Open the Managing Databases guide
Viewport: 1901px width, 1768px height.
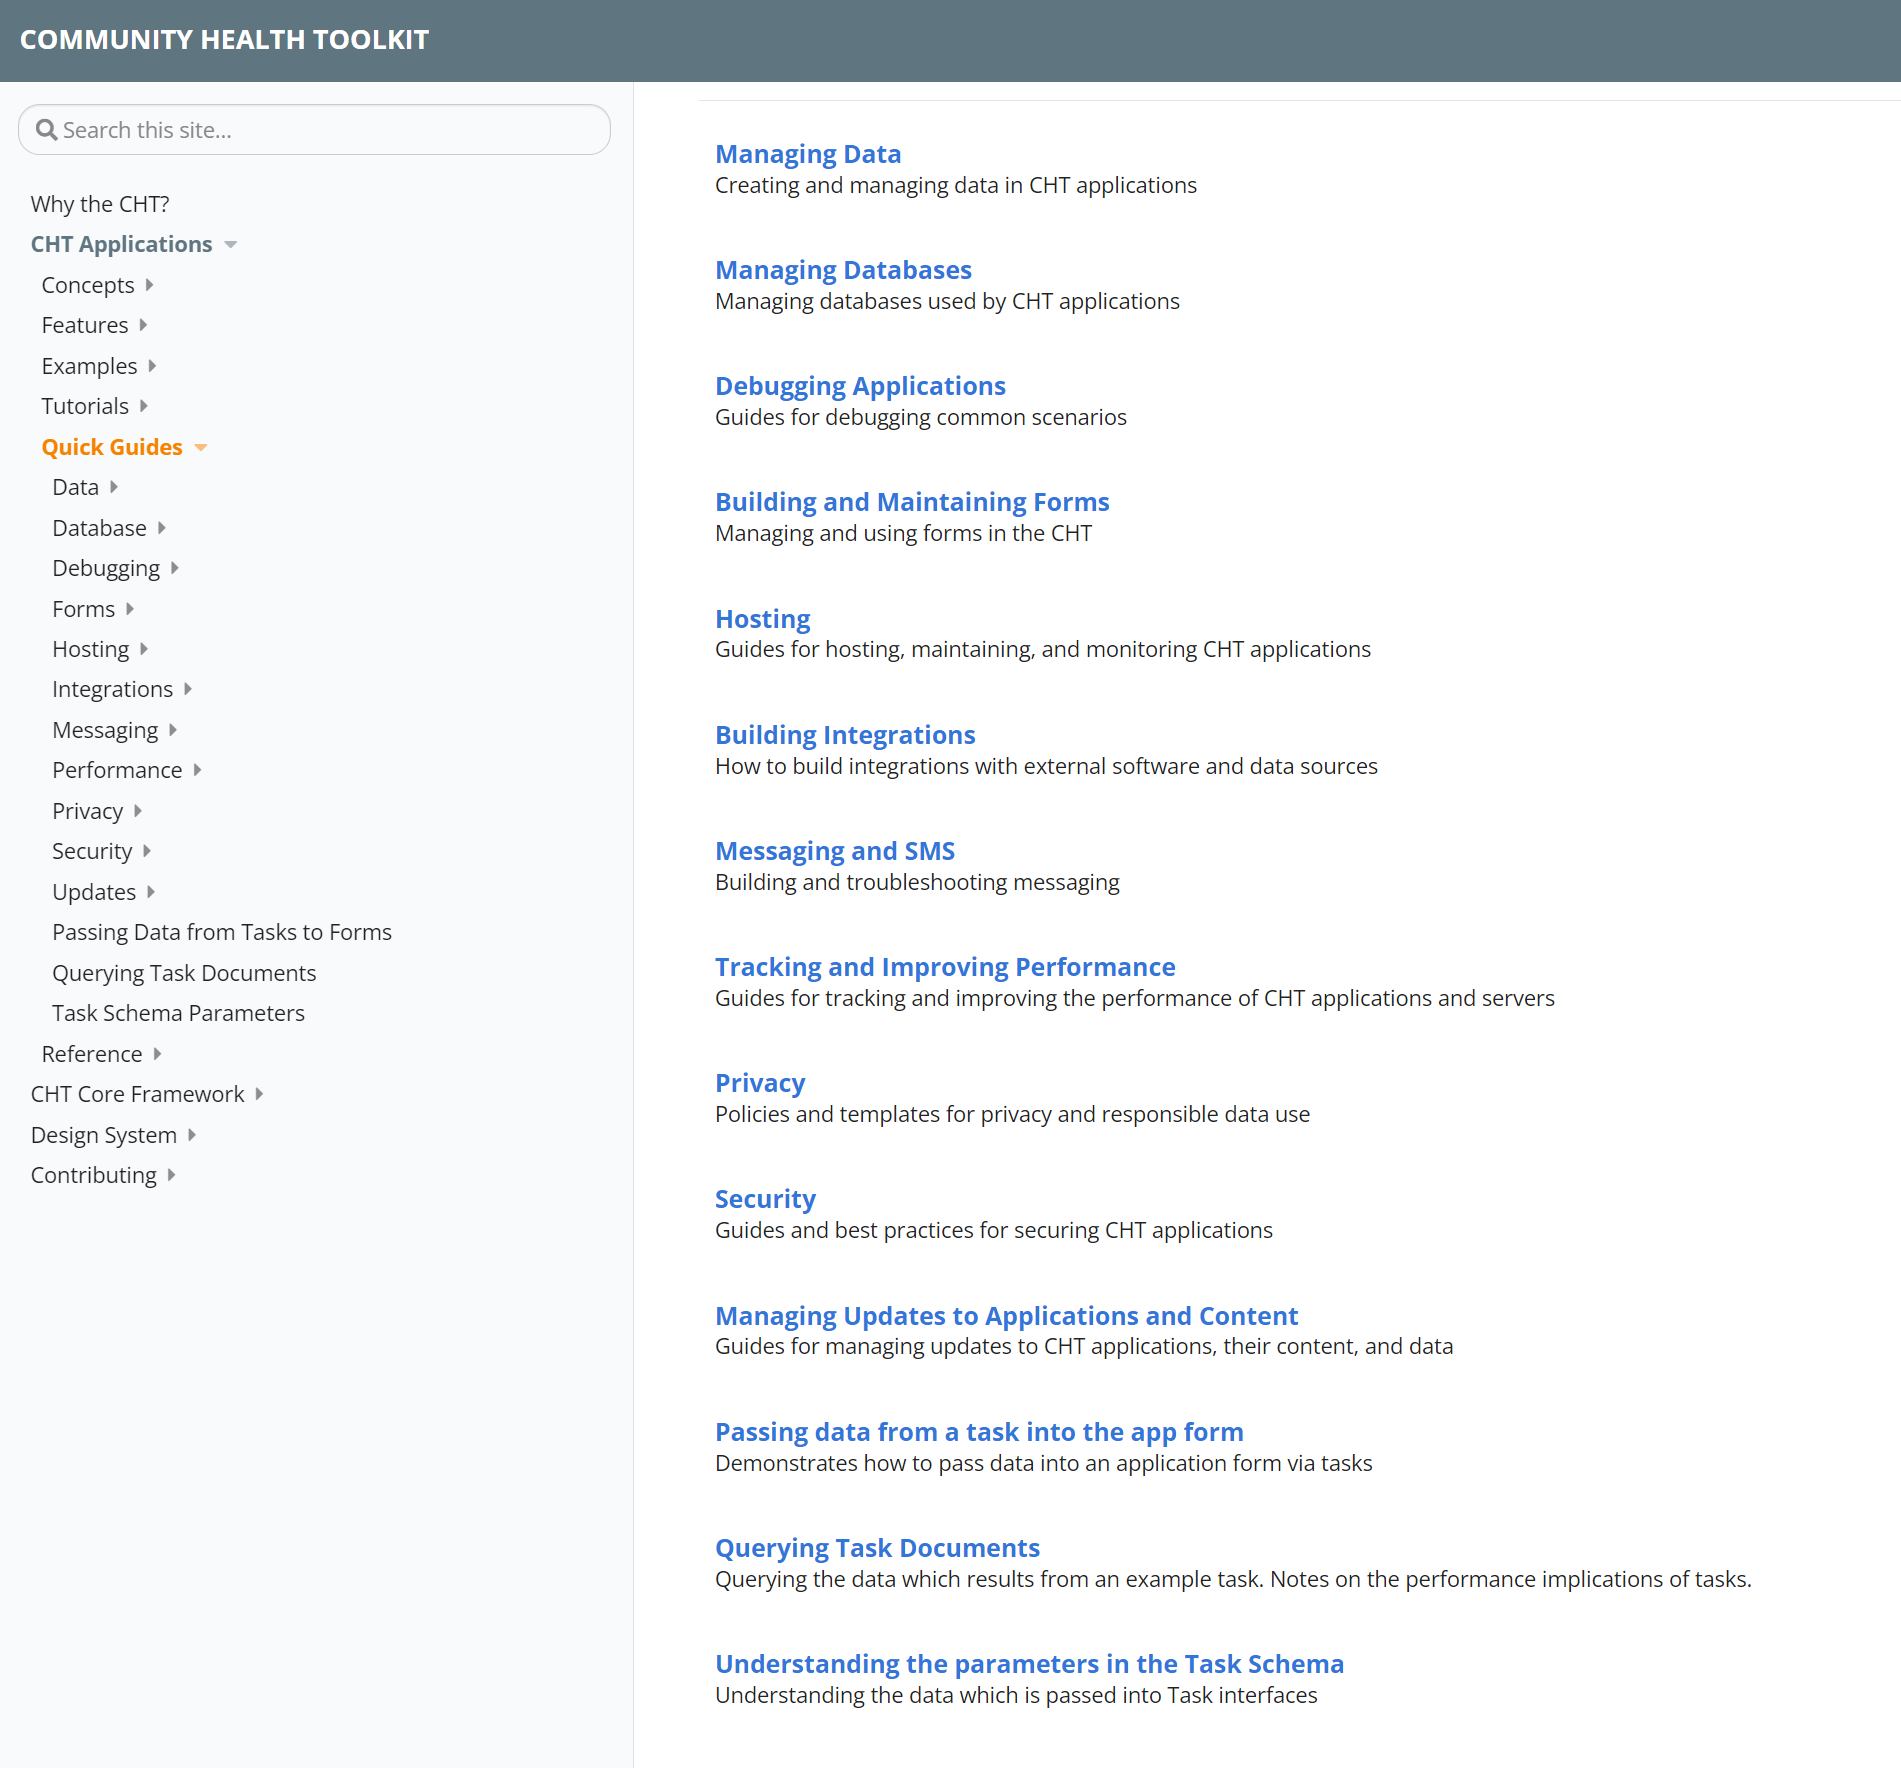[842, 269]
